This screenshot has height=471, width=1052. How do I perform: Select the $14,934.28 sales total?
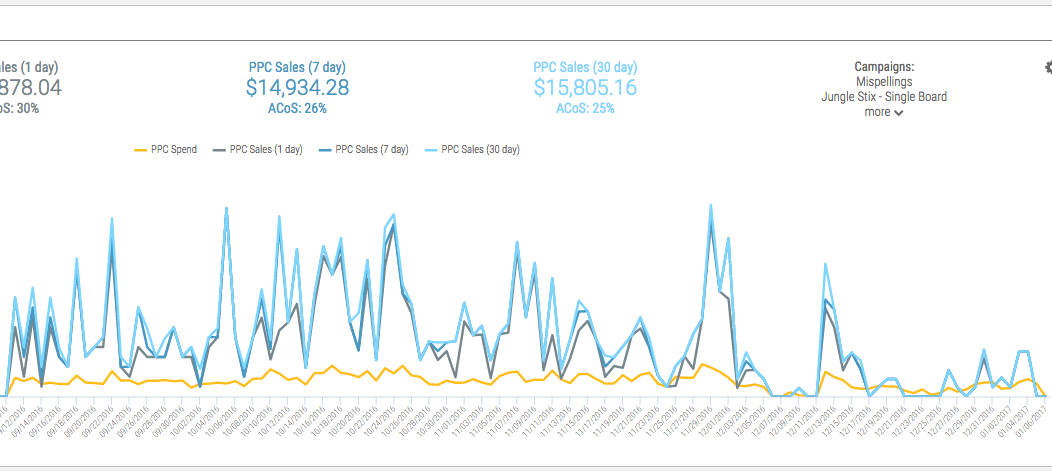297,88
